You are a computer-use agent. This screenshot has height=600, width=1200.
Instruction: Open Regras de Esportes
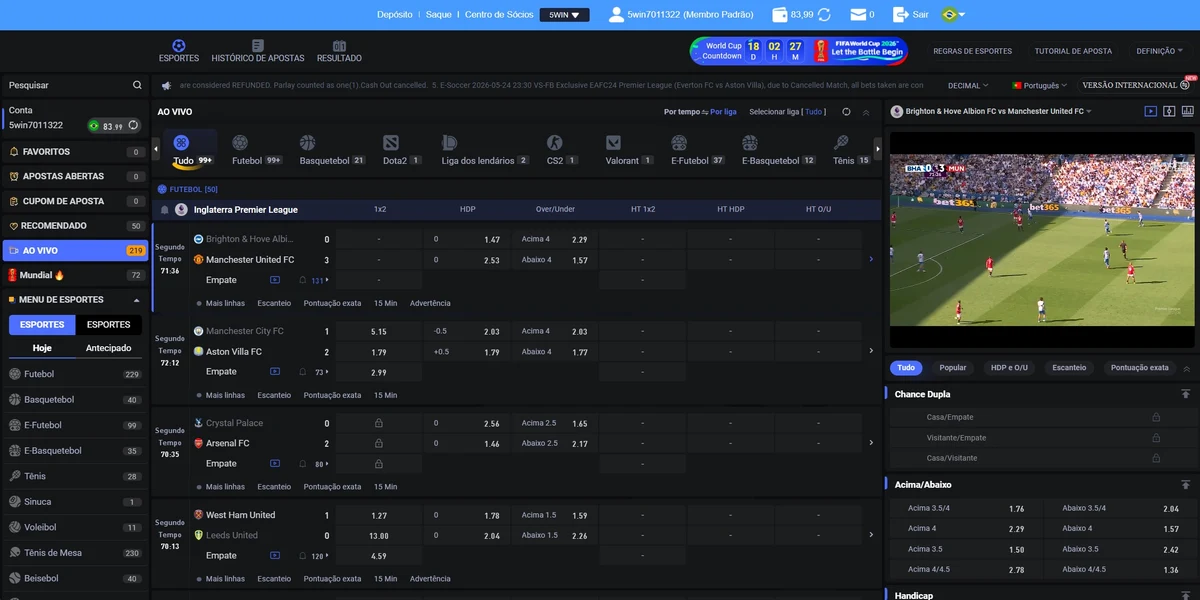(973, 51)
